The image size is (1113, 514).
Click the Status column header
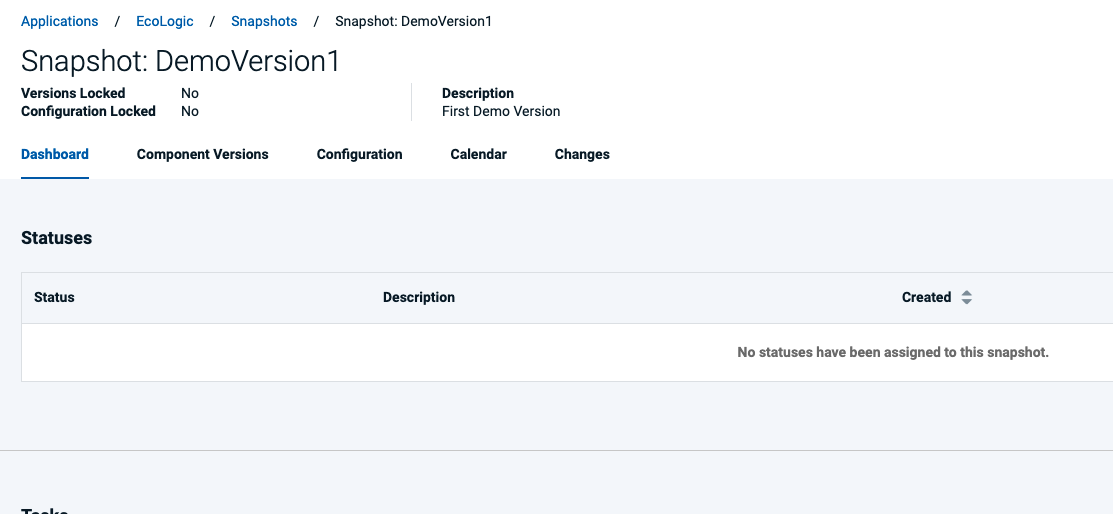tap(54, 297)
